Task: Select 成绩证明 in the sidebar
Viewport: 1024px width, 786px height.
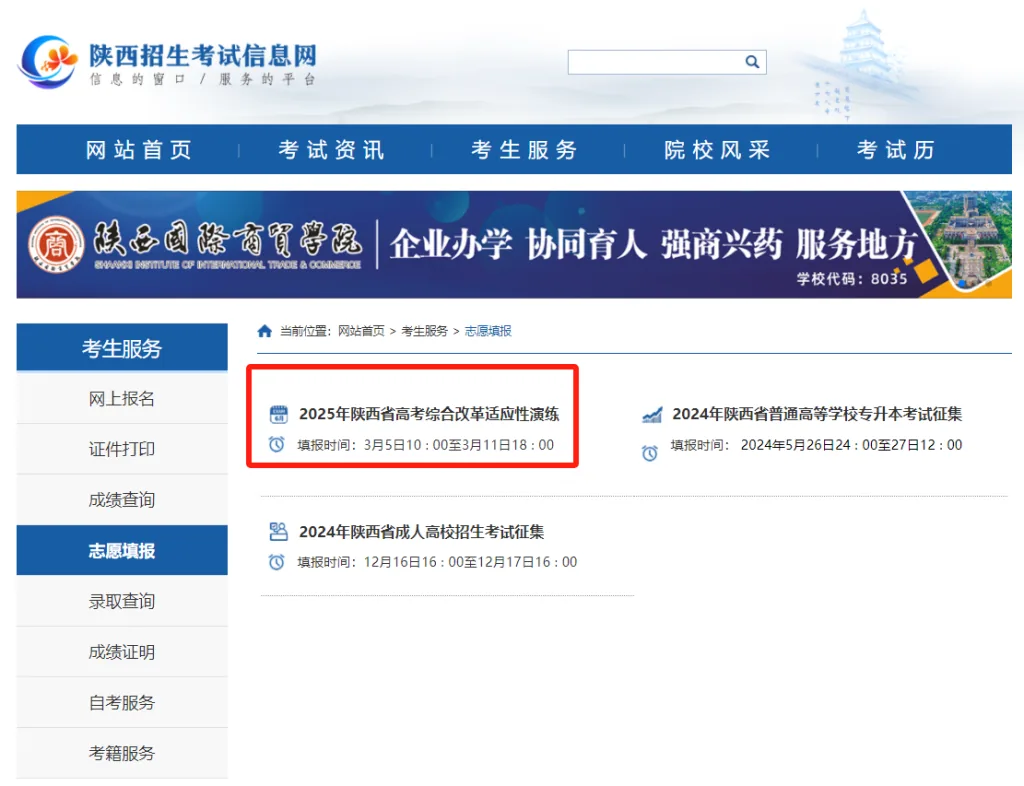Action: coord(122,652)
